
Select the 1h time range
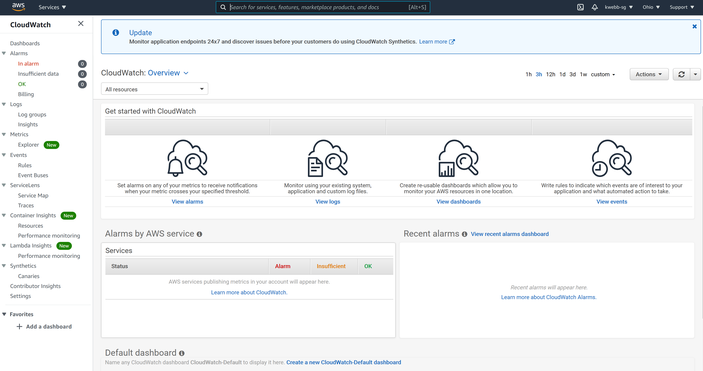(x=529, y=74)
